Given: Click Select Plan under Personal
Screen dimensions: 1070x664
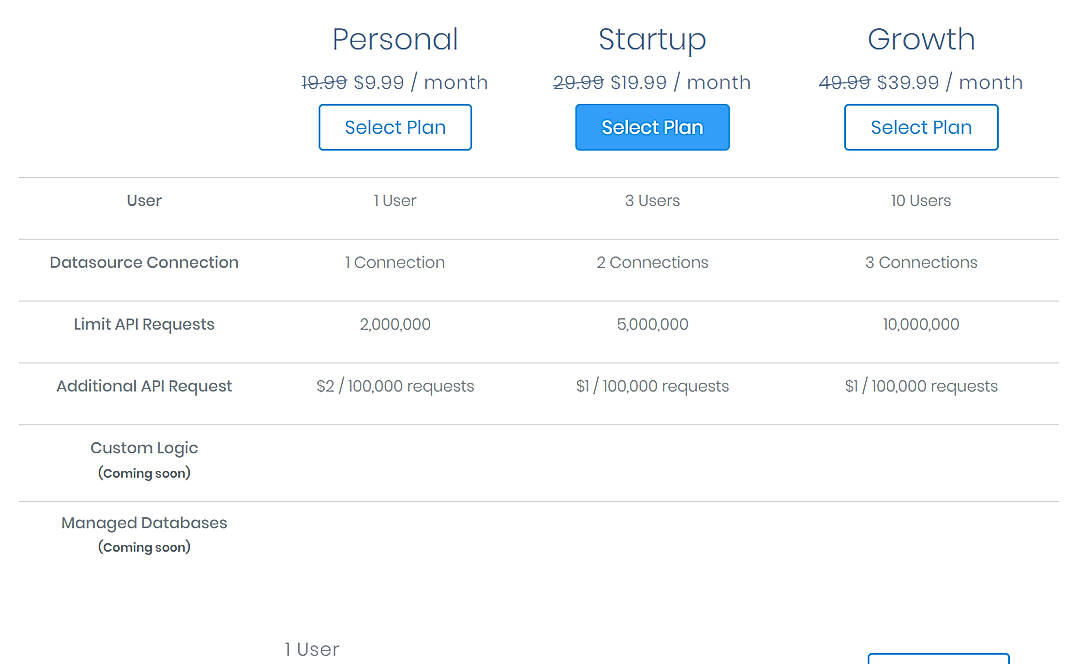Looking at the screenshot, I should [x=394, y=127].
